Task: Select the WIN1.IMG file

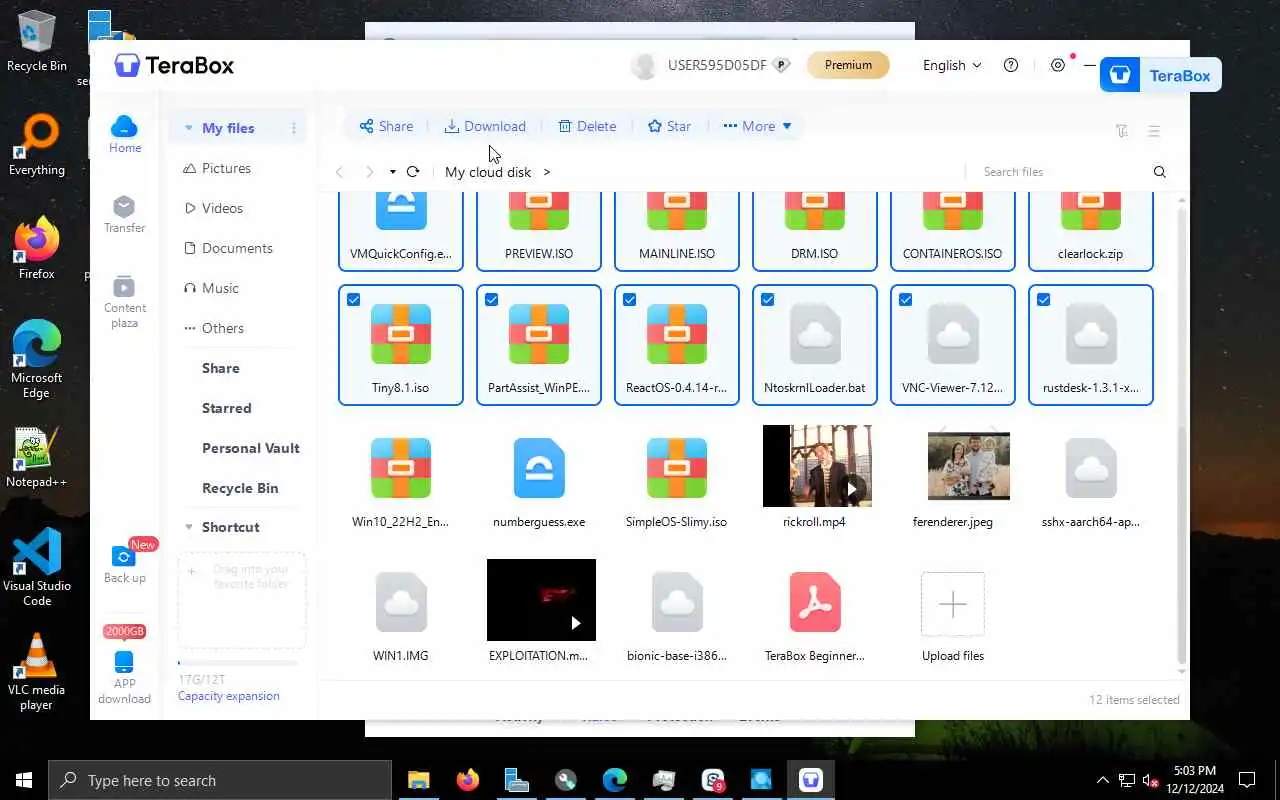Action: pyautogui.click(x=401, y=612)
